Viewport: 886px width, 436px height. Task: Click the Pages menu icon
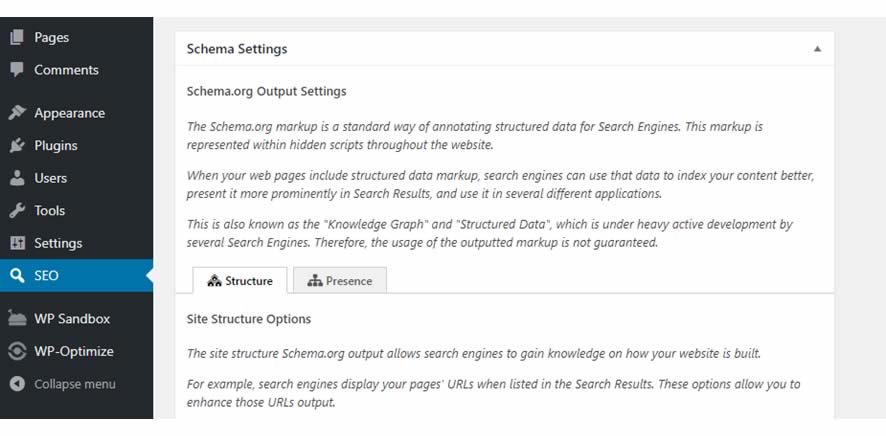coord(17,37)
